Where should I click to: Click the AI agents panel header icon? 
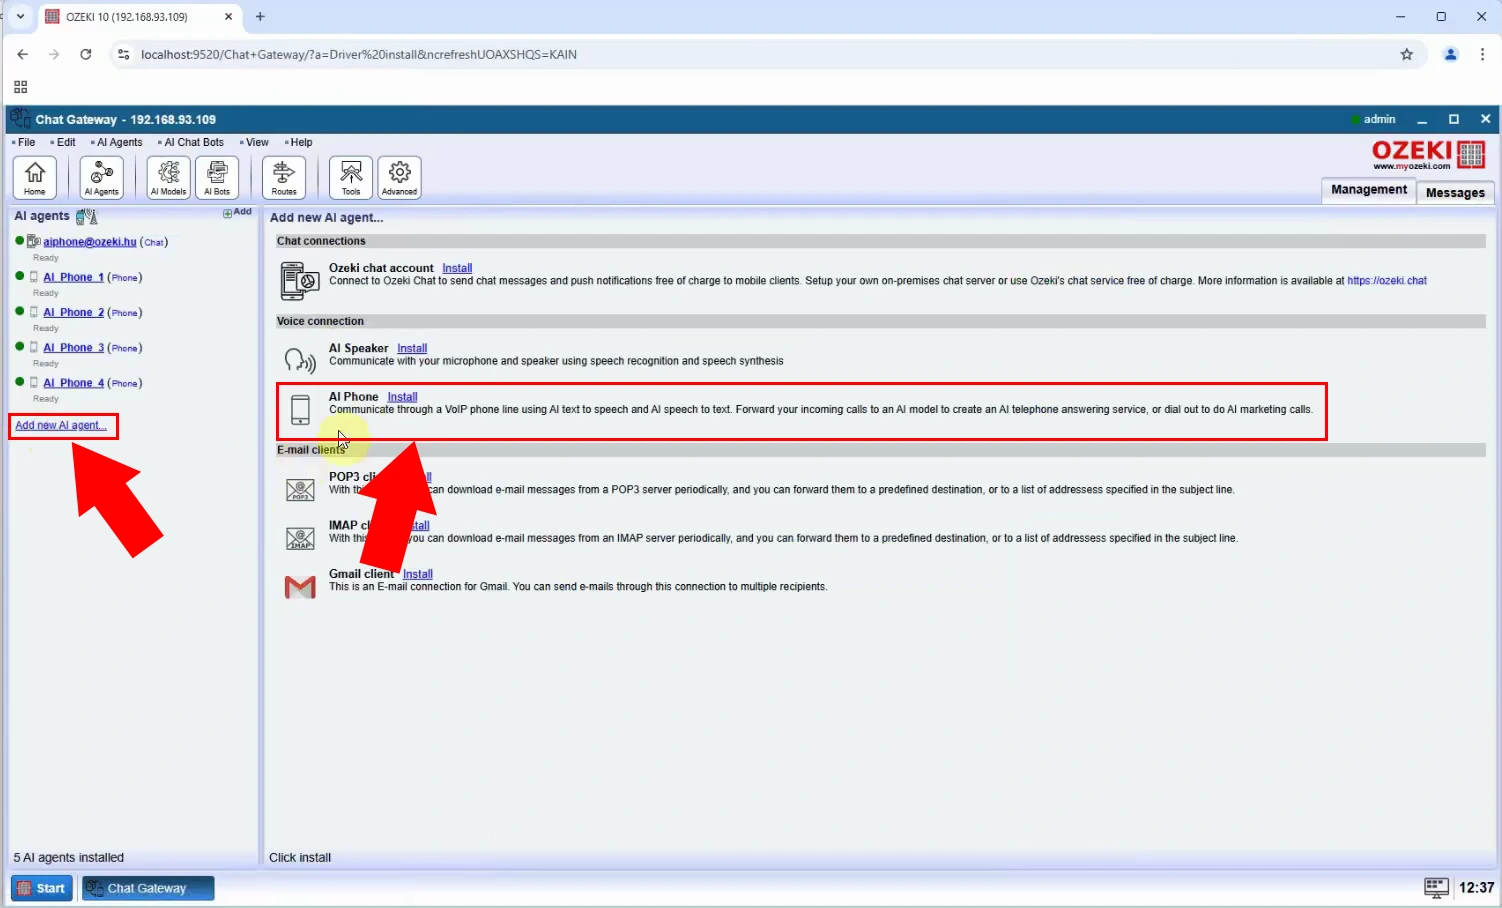click(x=87, y=216)
